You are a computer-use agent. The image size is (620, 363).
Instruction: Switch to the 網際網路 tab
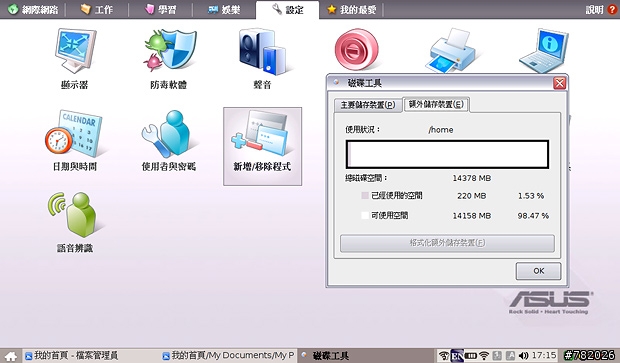pyautogui.click(x=33, y=9)
